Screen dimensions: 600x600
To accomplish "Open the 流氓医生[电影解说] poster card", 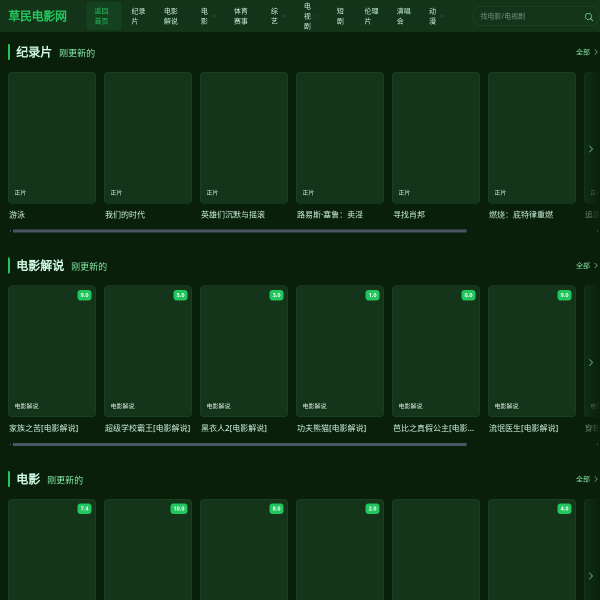I will 532,351.
